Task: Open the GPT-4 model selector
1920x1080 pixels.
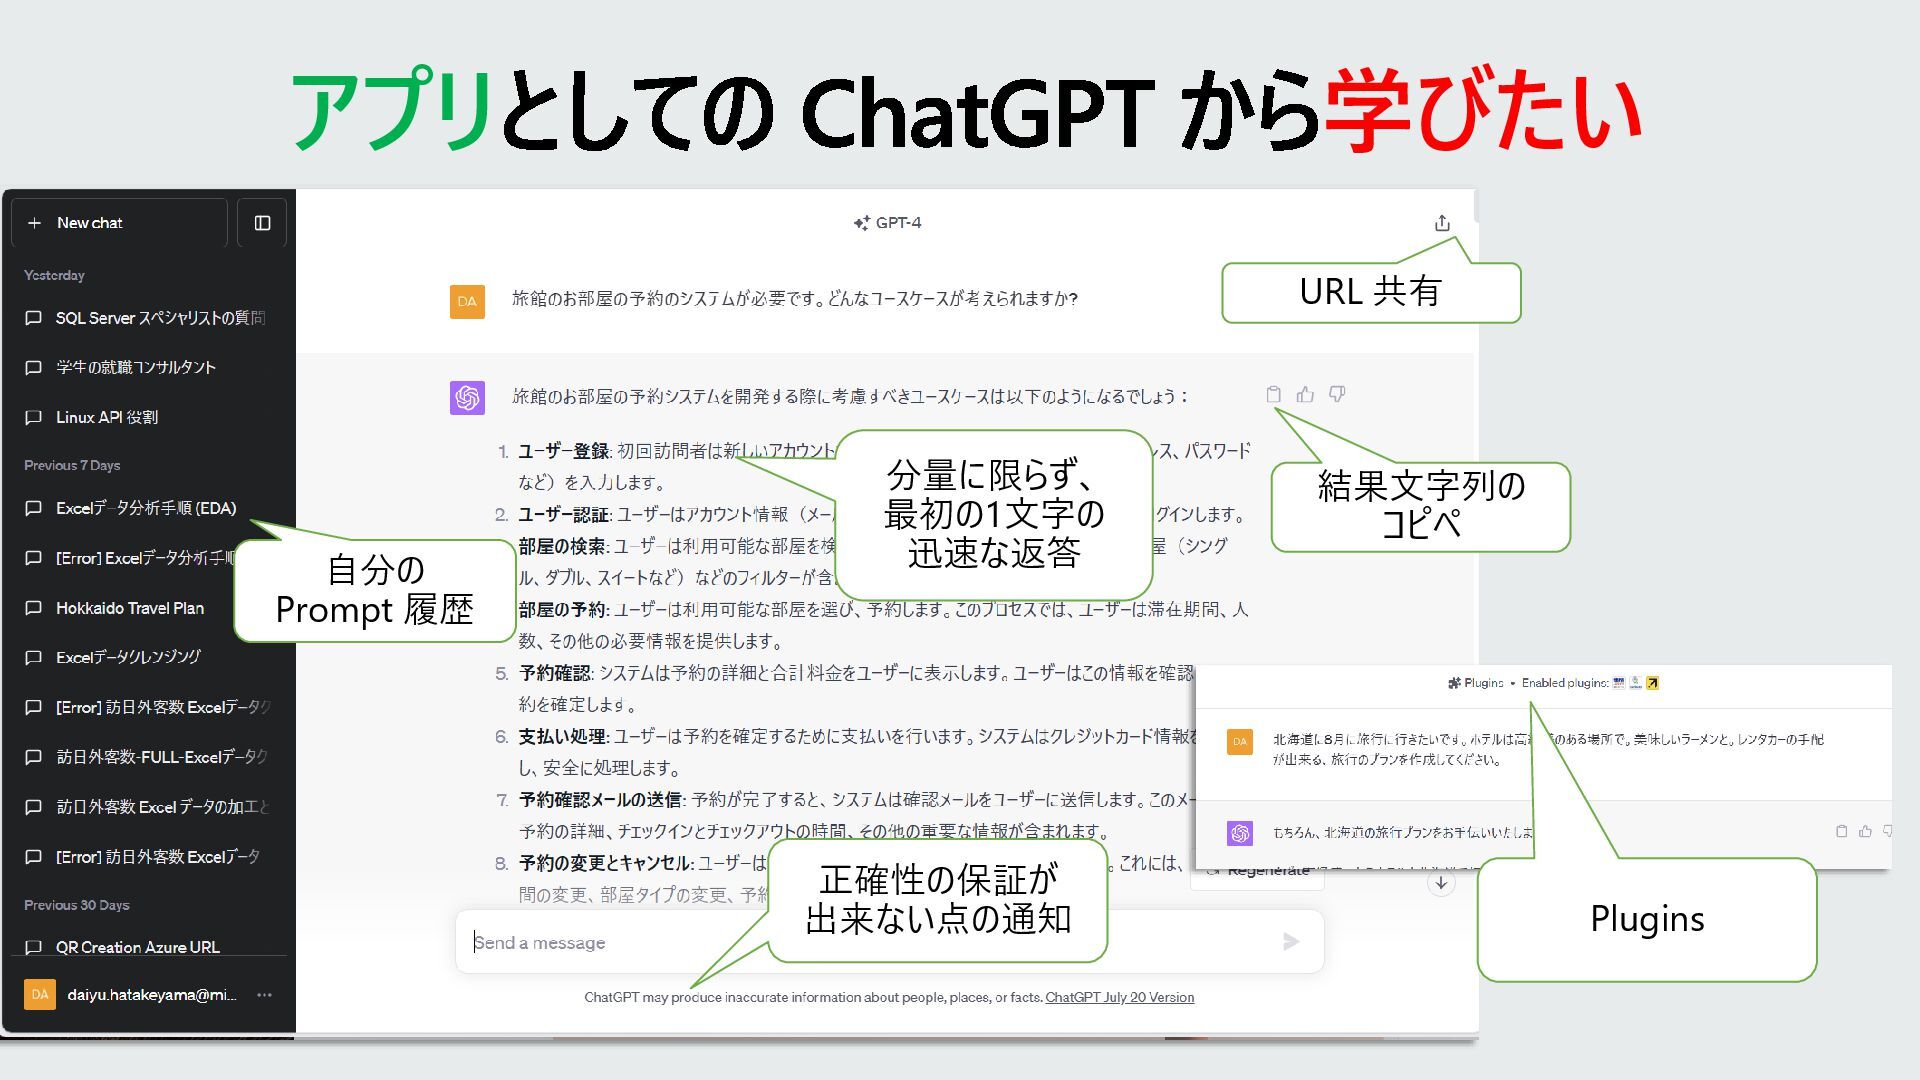Action: (887, 223)
